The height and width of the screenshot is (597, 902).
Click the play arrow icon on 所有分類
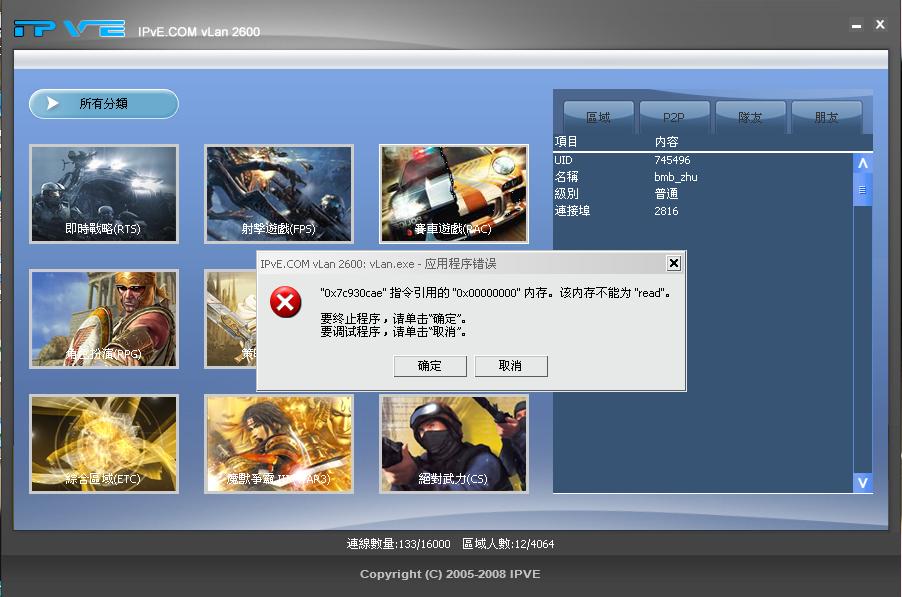click(53, 104)
